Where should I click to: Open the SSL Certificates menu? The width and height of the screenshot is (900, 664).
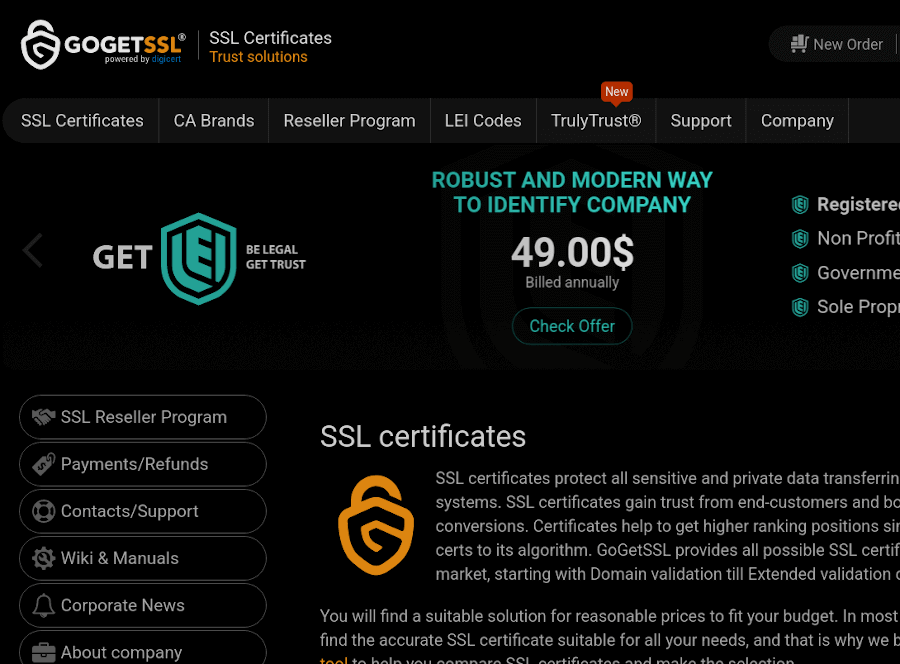tap(82, 121)
